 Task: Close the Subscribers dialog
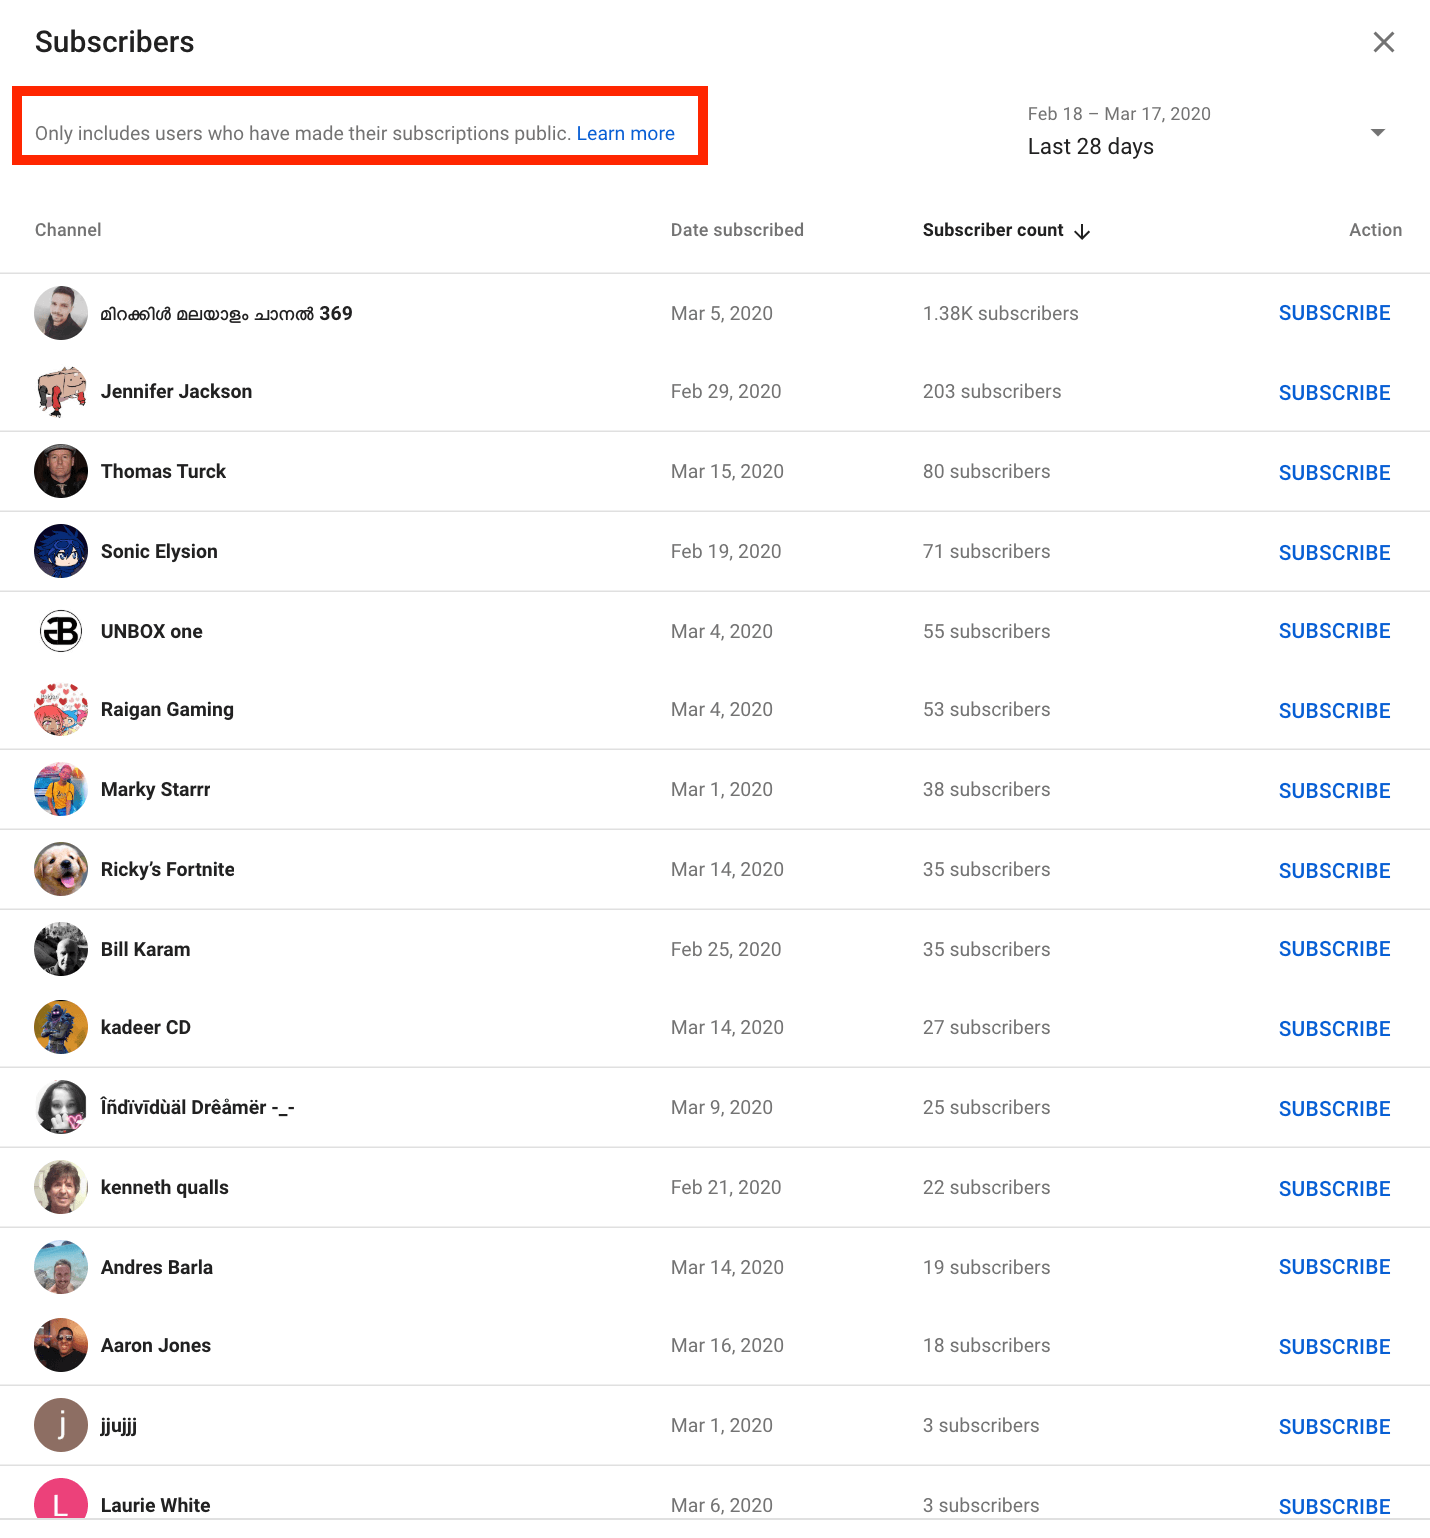[x=1383, y=42]
